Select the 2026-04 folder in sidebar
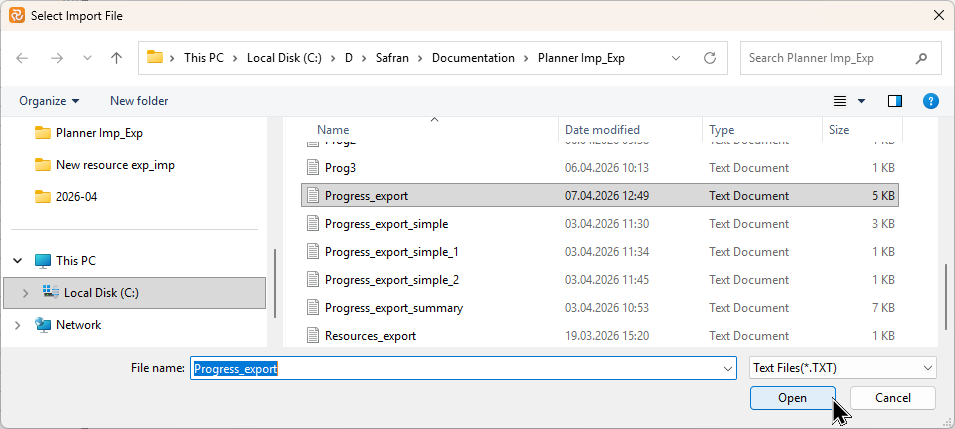 coord(76,197)
